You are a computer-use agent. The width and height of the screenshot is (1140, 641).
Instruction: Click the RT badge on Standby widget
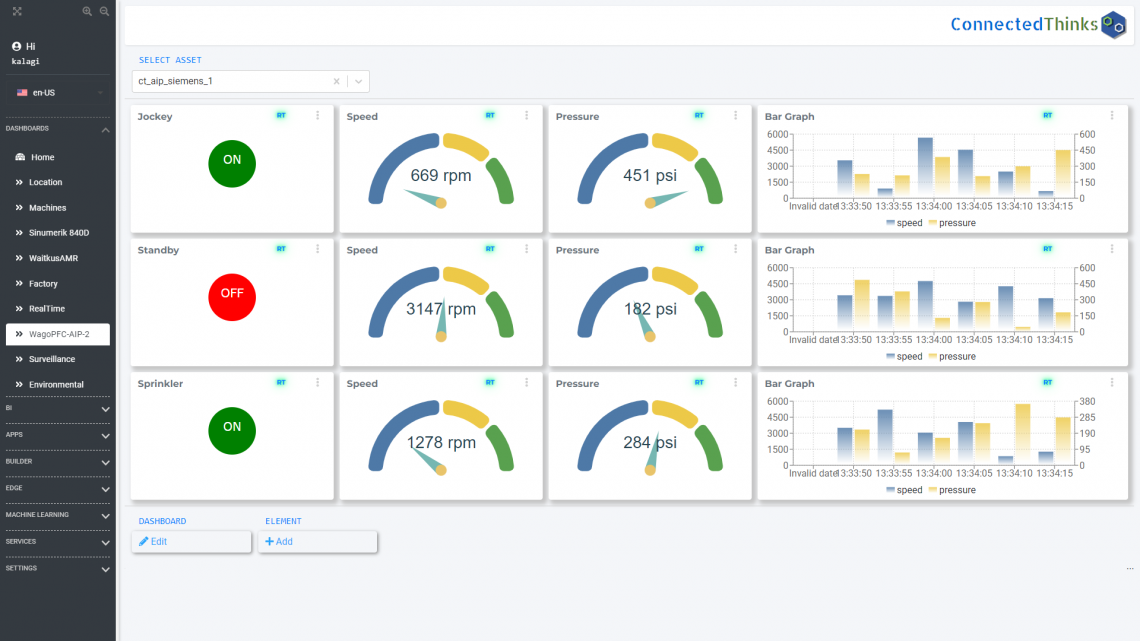[281, 249]
